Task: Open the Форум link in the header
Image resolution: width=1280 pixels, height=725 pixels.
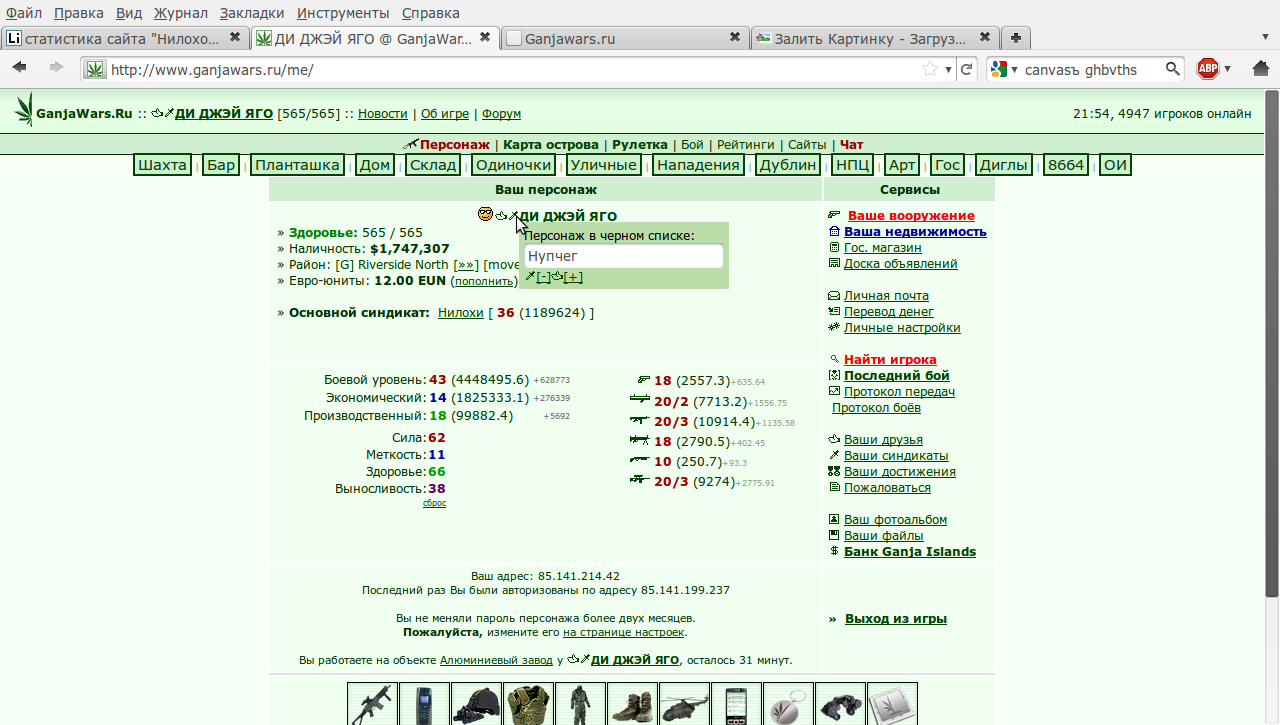Action: click(x=501, y=114)
